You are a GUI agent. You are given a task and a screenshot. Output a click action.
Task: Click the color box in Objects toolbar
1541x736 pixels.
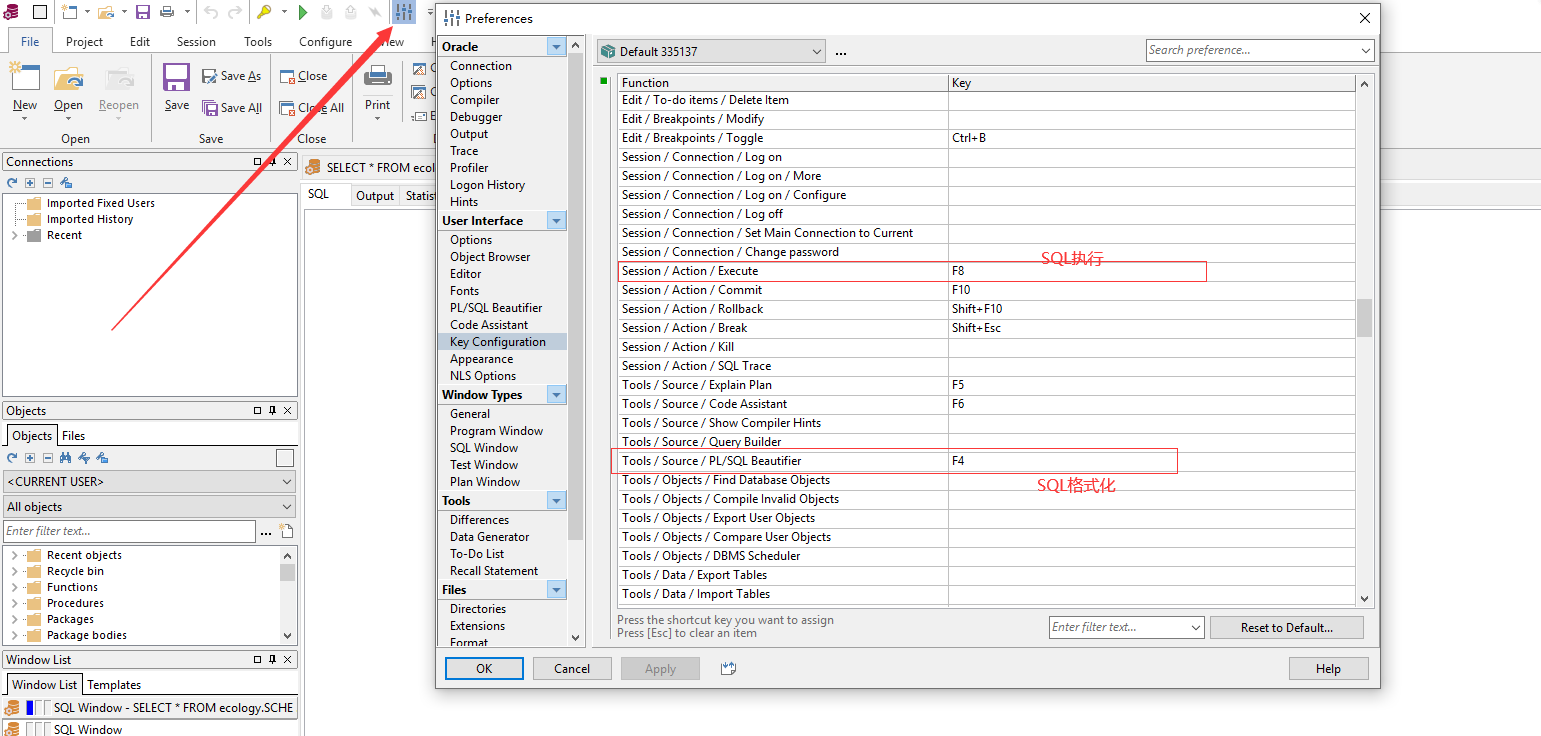(x=285, y=458)
